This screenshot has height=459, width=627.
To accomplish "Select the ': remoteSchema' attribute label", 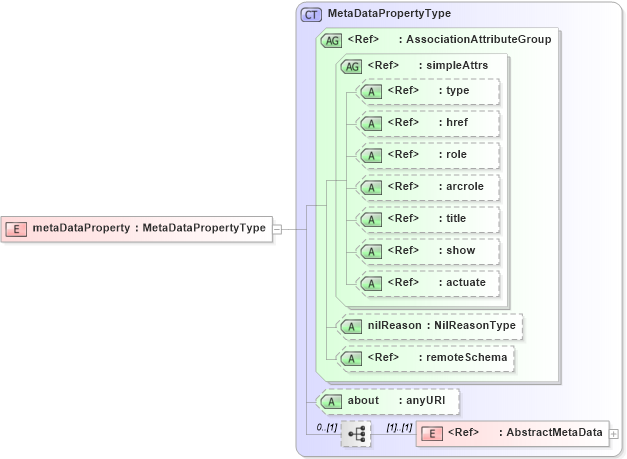I will (463, 357).
